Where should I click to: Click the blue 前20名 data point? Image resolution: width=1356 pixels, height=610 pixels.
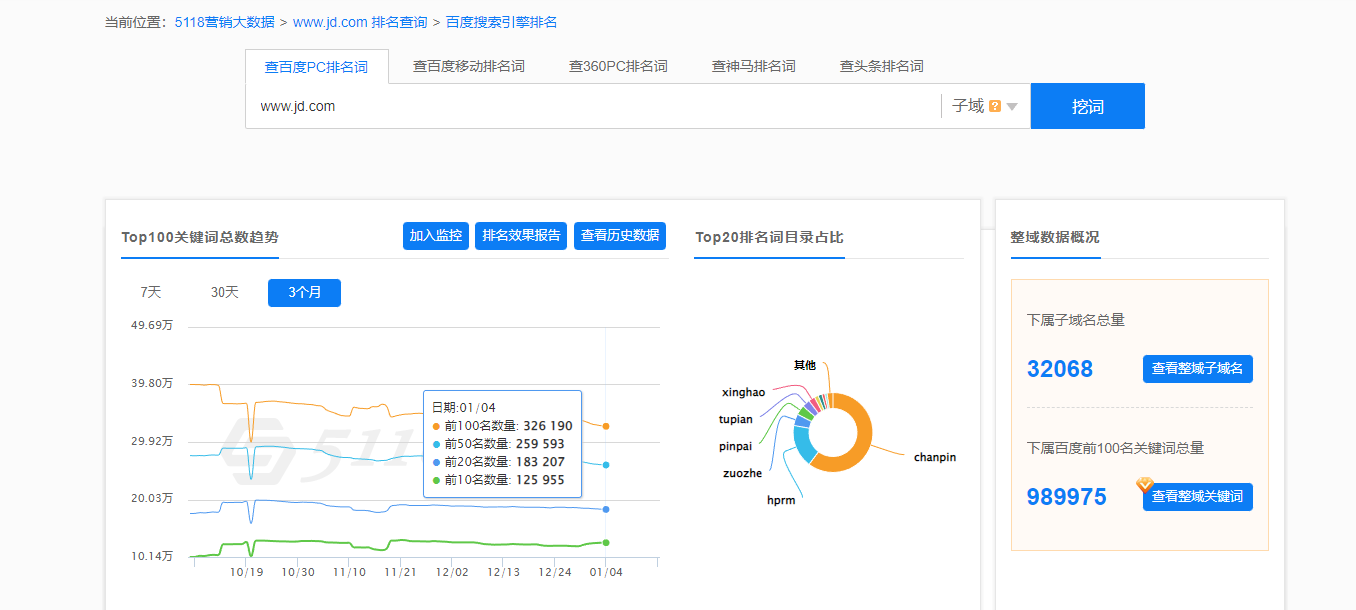click(606, 510)
